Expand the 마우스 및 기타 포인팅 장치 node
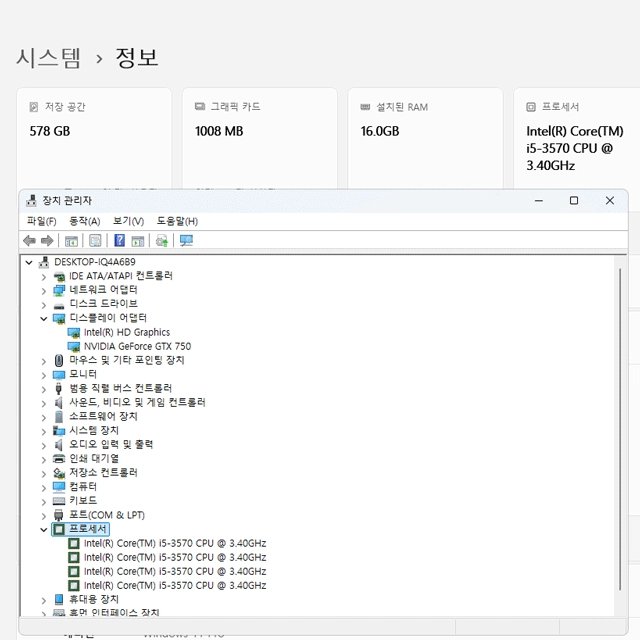Image resolution: width=640 pixels, height=640 pixels. click(44, 361)
